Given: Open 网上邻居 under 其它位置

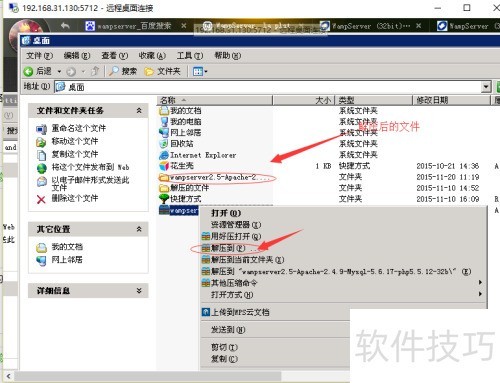Looking at the screenshot, I should tap(67, 260).
